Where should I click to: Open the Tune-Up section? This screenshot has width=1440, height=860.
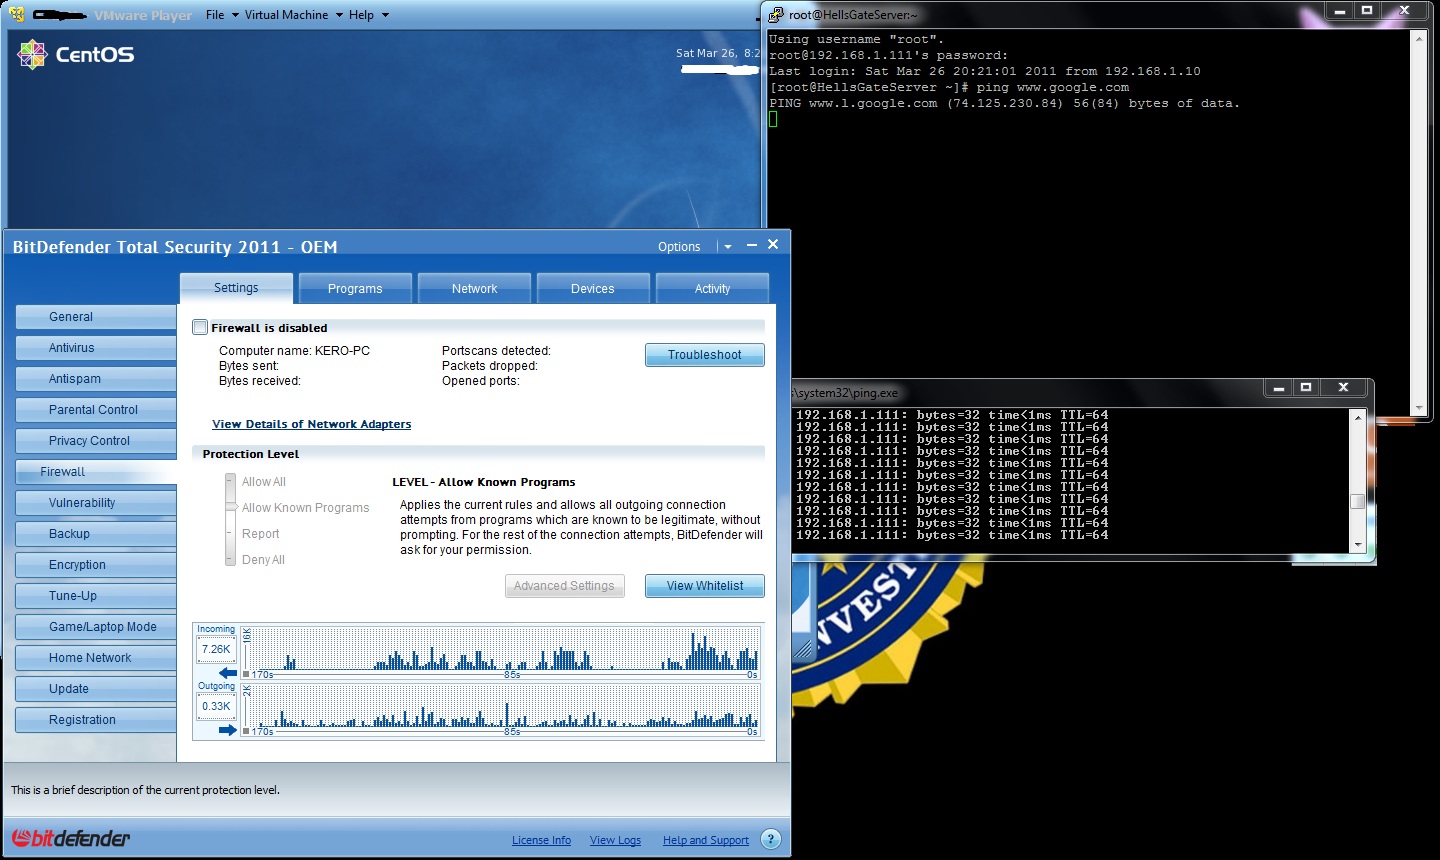96,596
